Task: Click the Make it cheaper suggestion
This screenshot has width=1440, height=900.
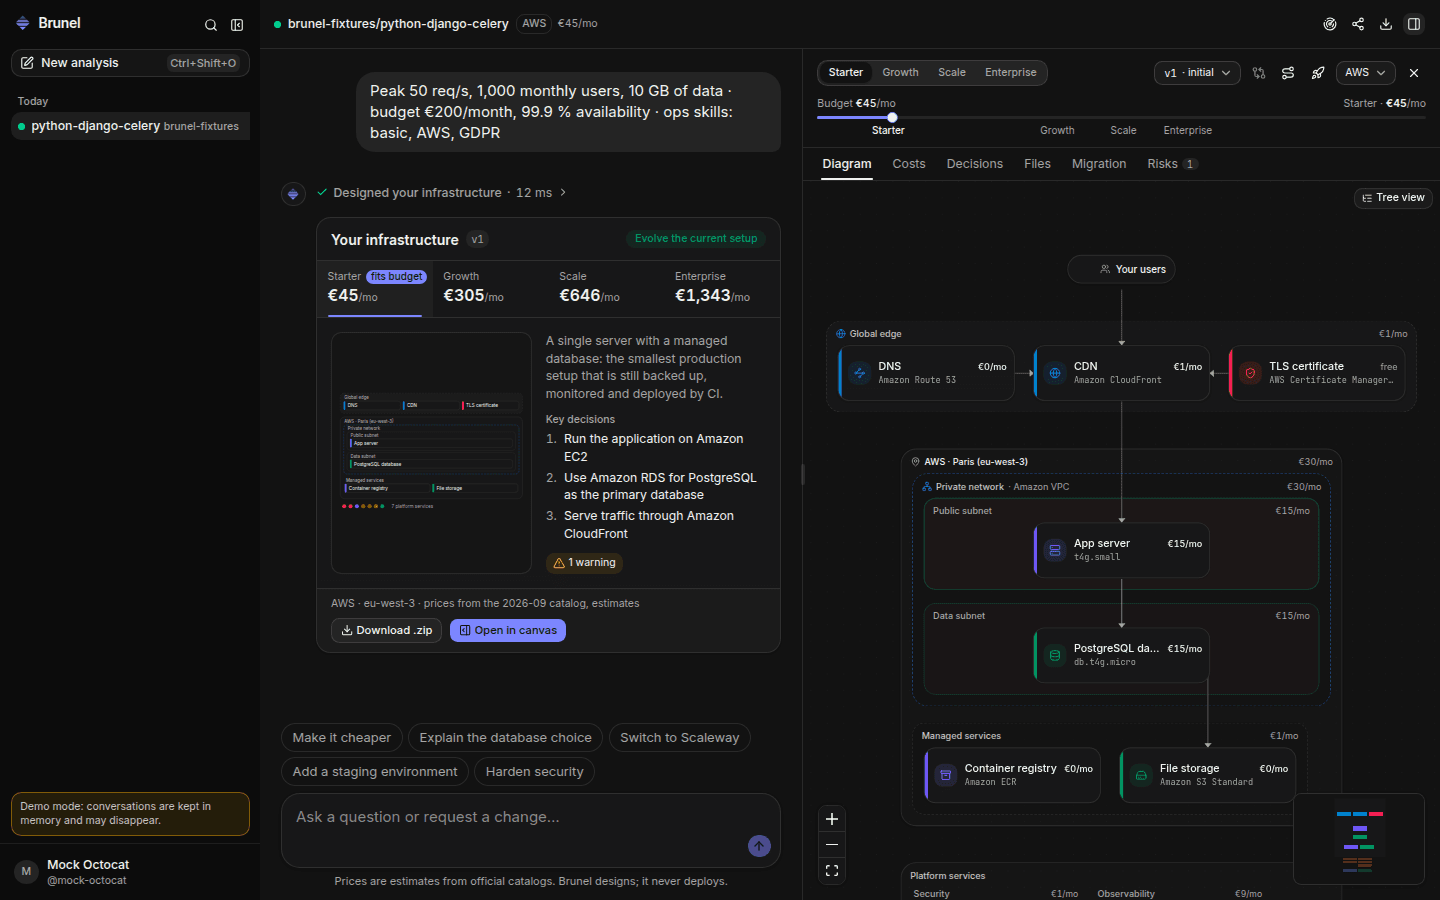Action: tap(342, 738)
